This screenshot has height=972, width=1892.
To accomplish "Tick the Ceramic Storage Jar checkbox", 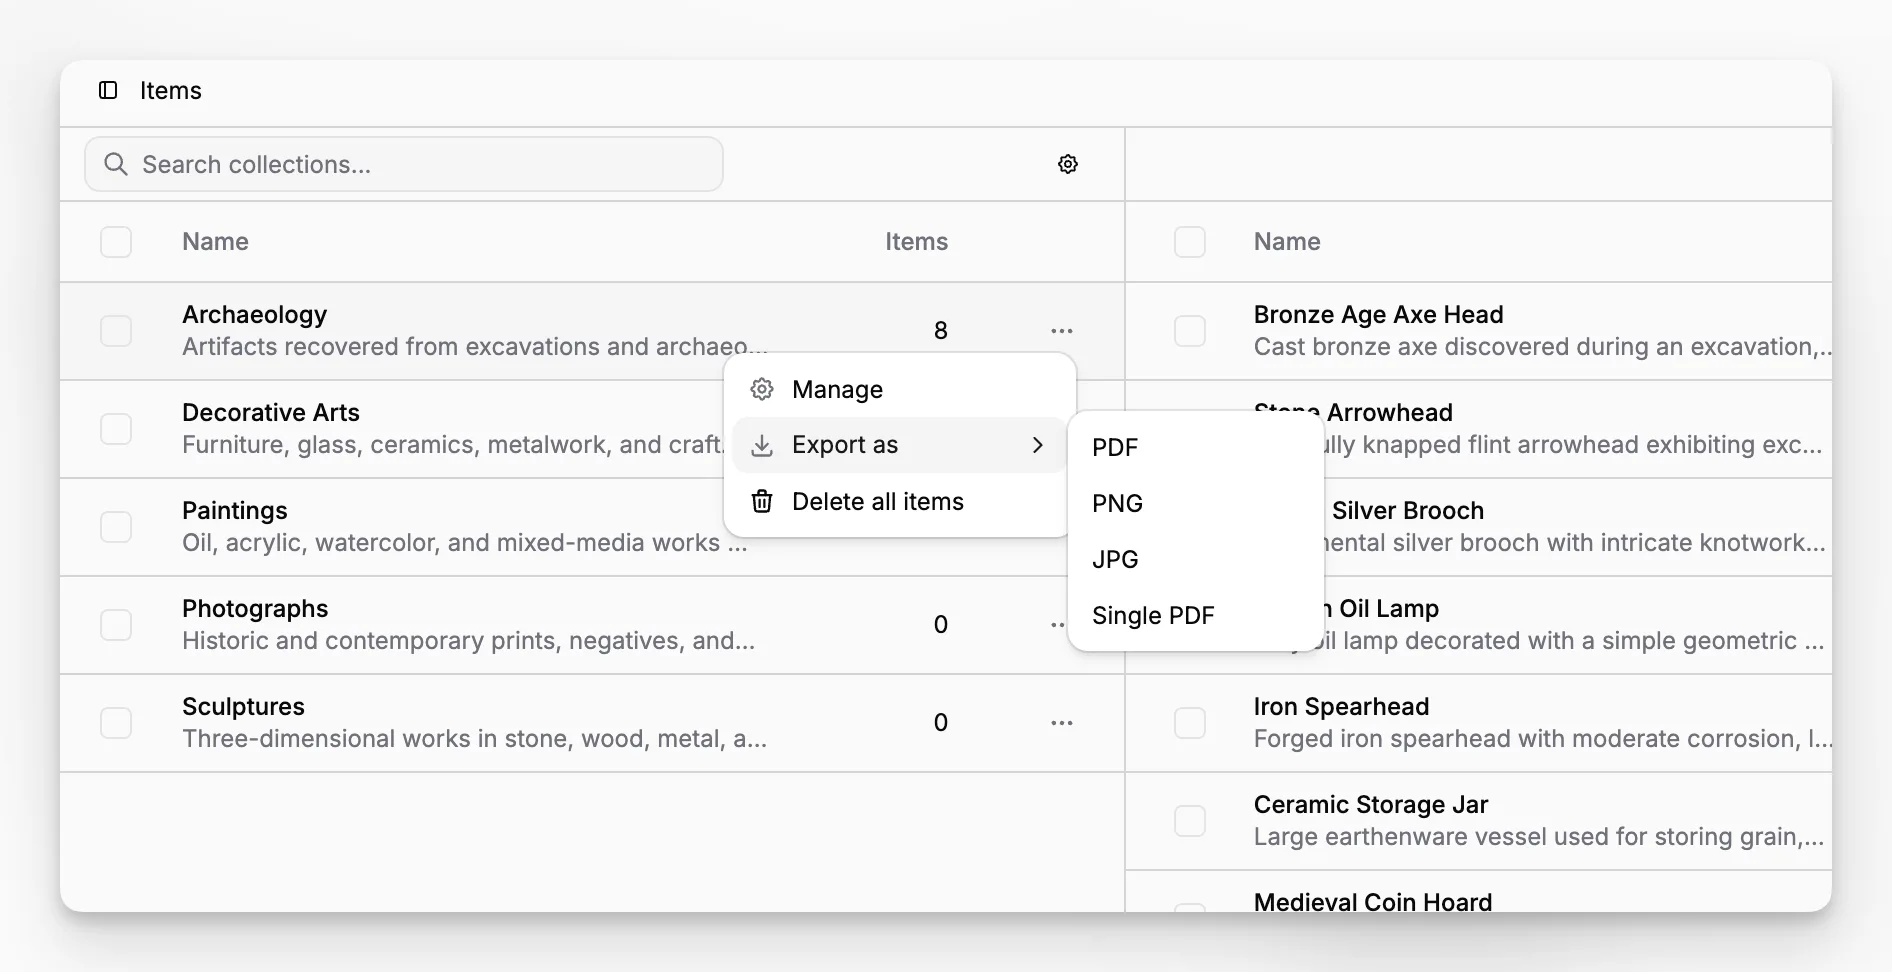I will 1190,821.
